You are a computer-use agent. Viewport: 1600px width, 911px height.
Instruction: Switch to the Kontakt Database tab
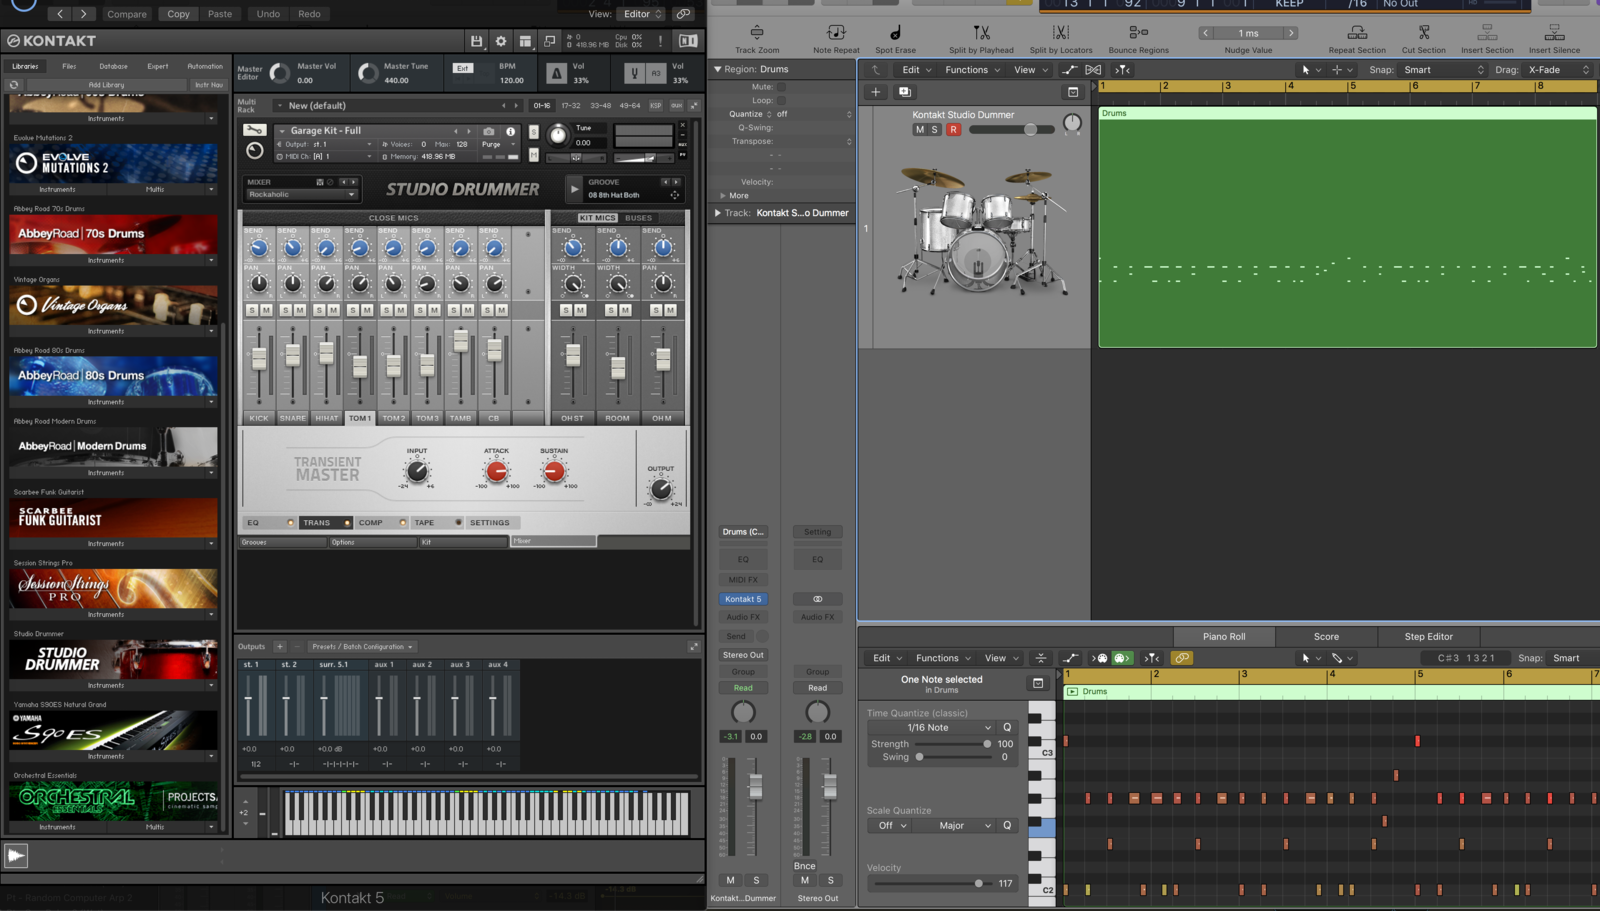[113, 67]
